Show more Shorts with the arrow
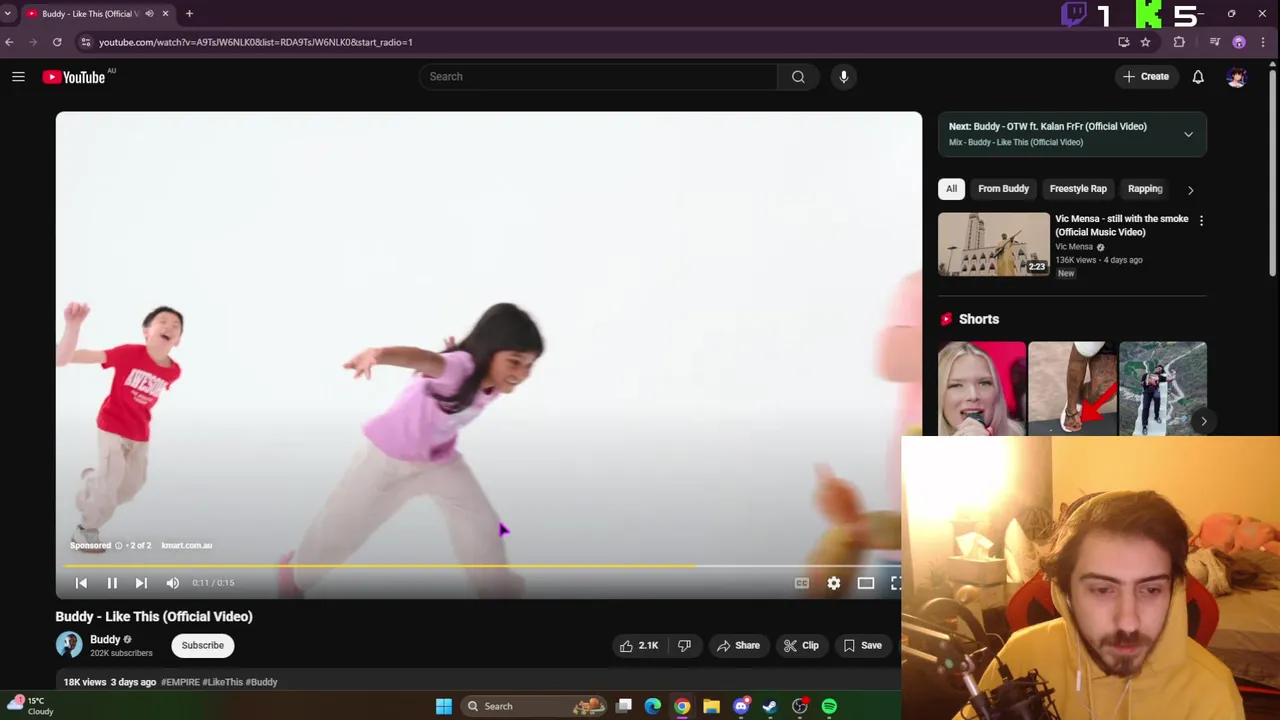The width and height of the screenshot is (1280, 720). pyautogui.click(x=1203, y=422)
